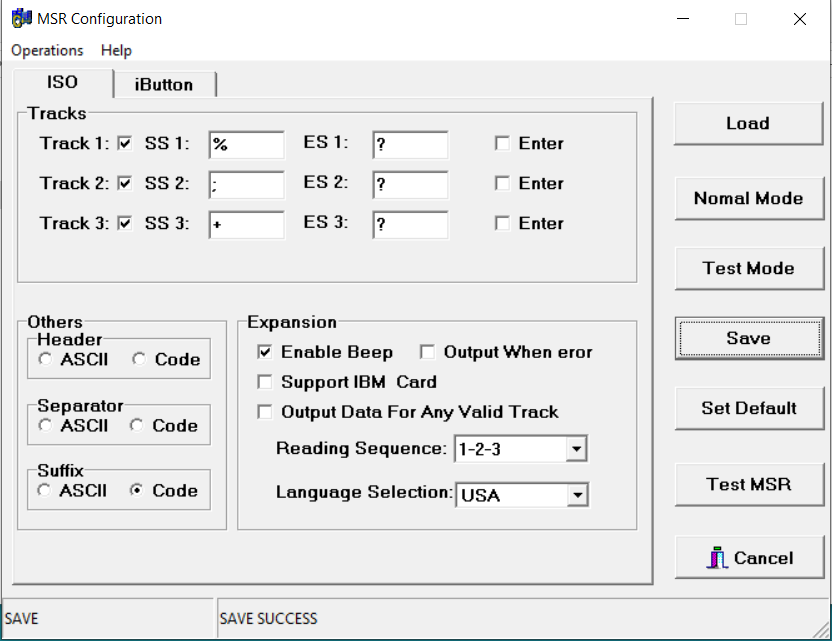This screenshot has height=641, width=832.
Task: Switch to the iButton tab
Action: (x=164, y=85)
